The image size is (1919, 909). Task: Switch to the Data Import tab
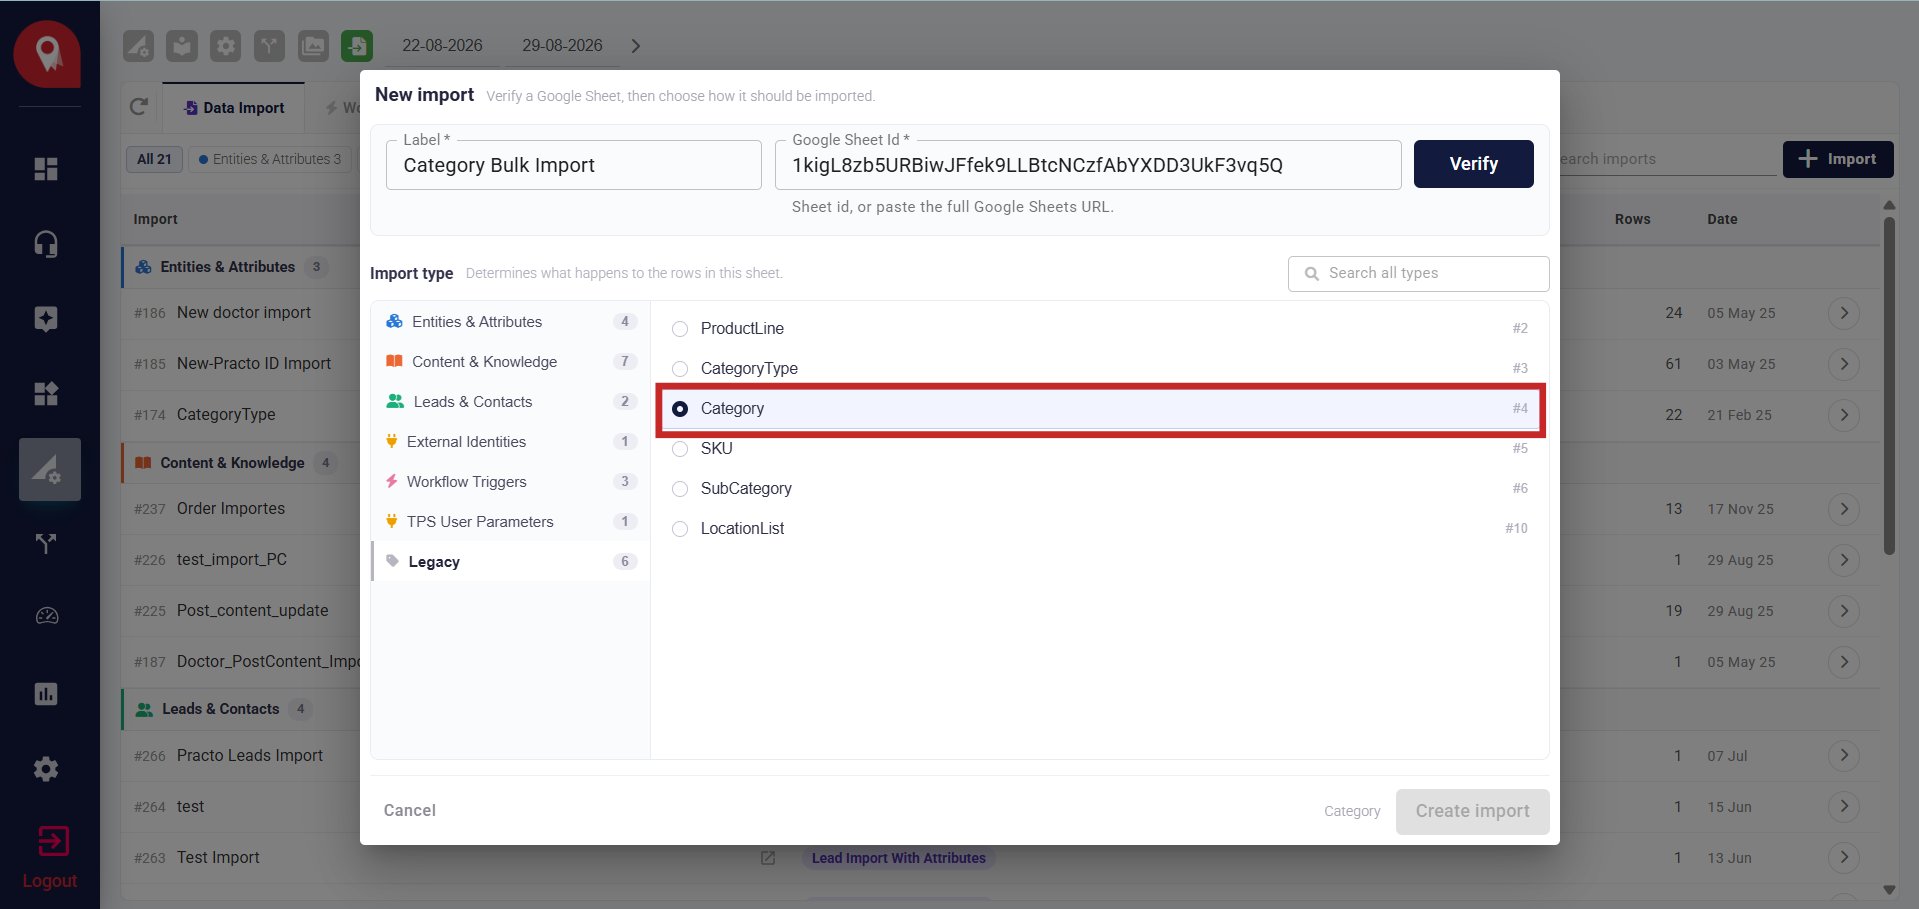click(234, 108)
